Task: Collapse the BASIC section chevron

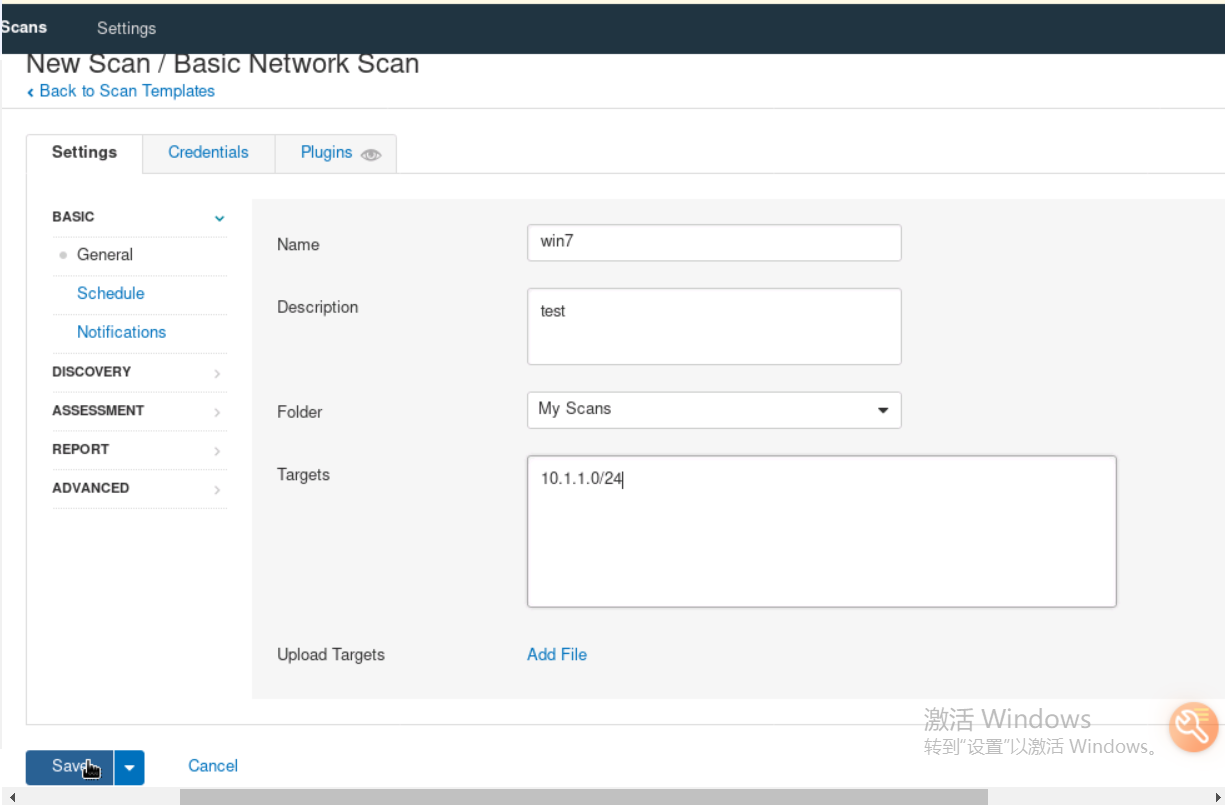Action: pos(219,218)
